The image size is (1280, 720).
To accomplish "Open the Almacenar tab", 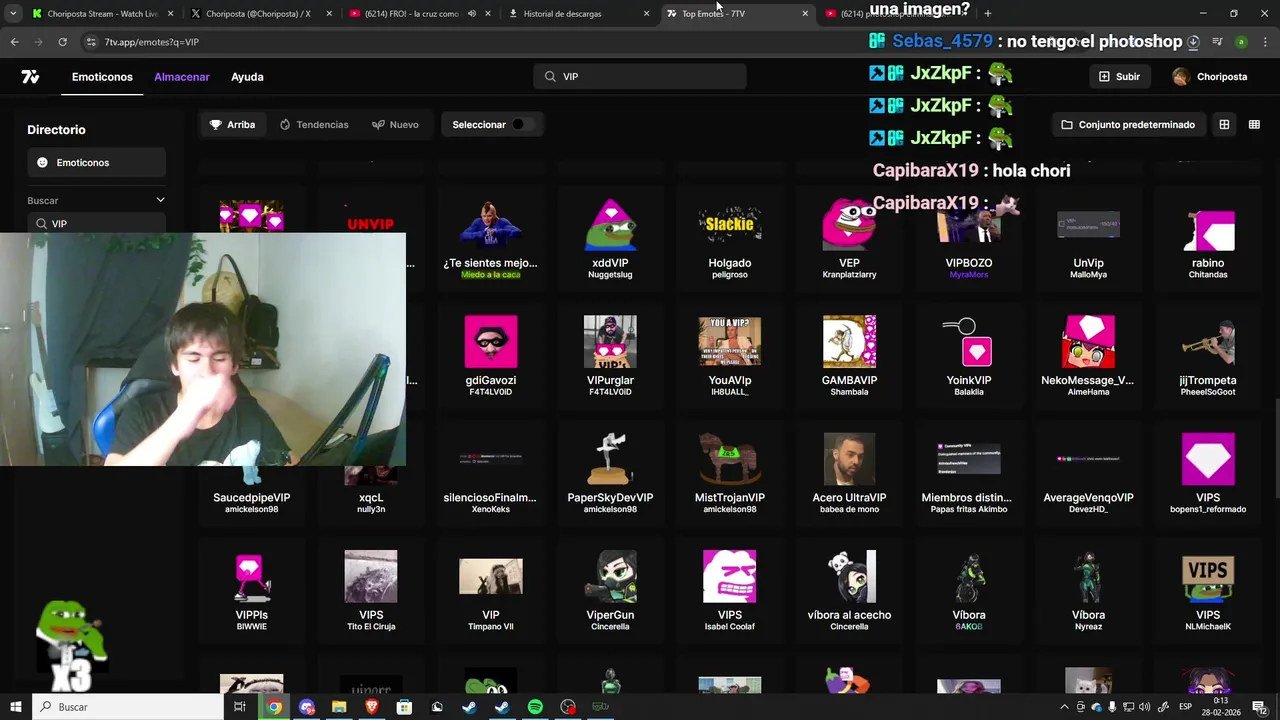I will (x=182, y=77).
